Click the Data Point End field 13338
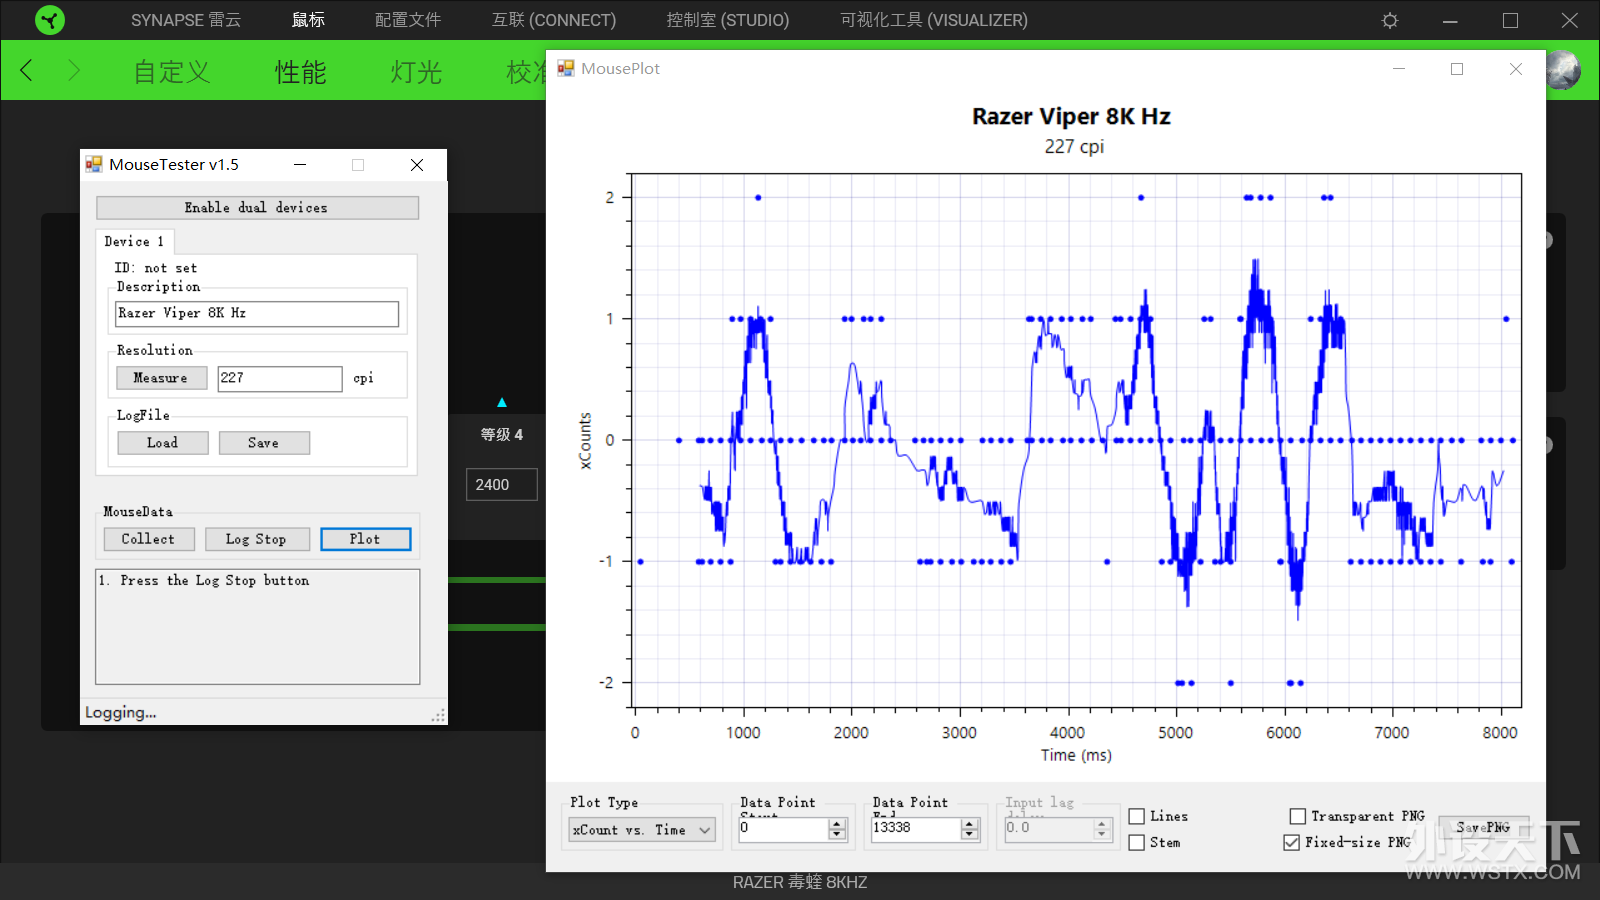 tap(916, 829)
